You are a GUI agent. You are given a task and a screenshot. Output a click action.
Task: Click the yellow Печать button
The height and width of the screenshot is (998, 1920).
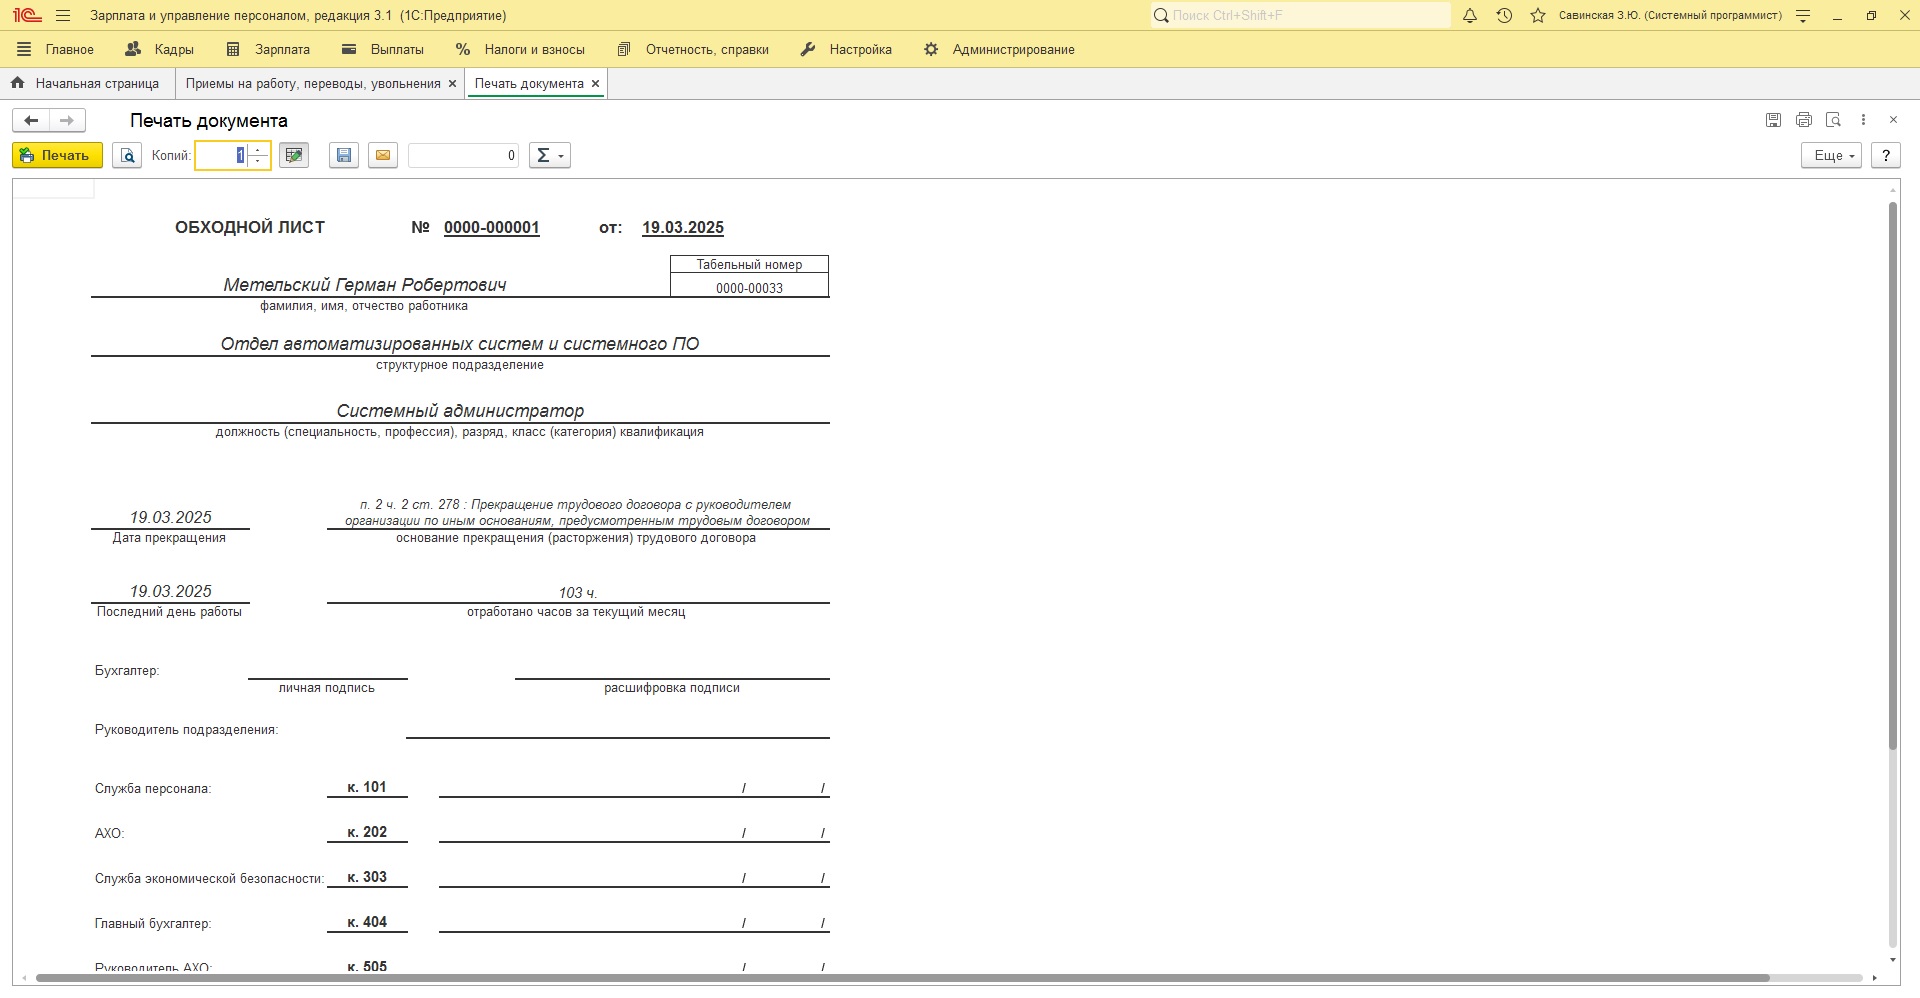(57, 155)
